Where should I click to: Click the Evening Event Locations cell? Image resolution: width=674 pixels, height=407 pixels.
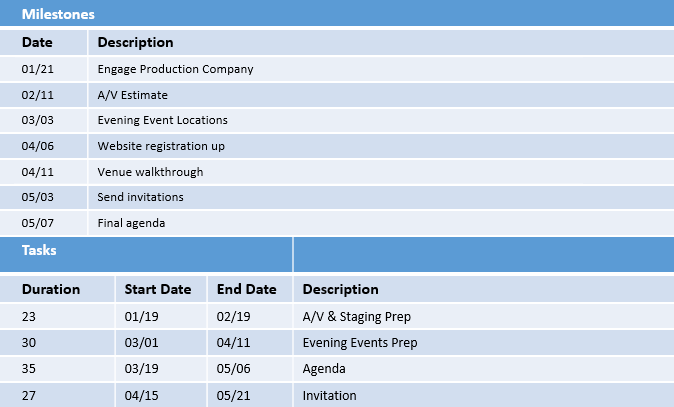(162, 120)
